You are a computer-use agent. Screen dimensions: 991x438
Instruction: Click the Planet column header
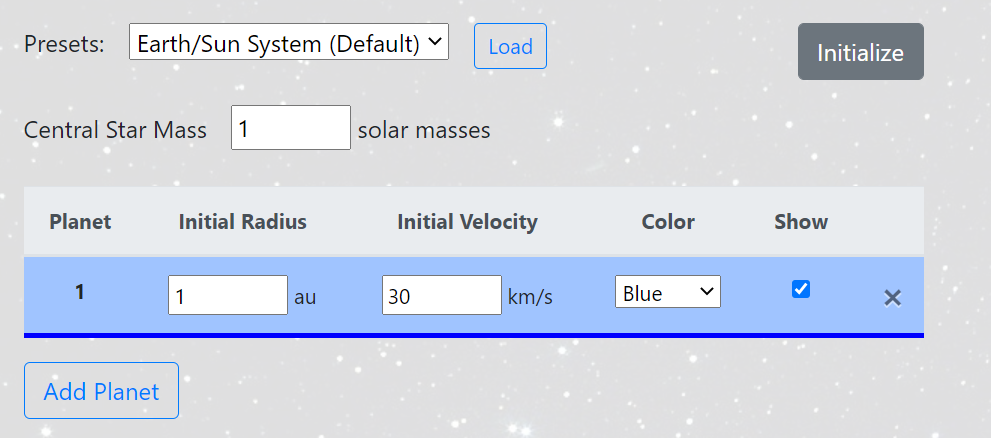click(80, 221)
